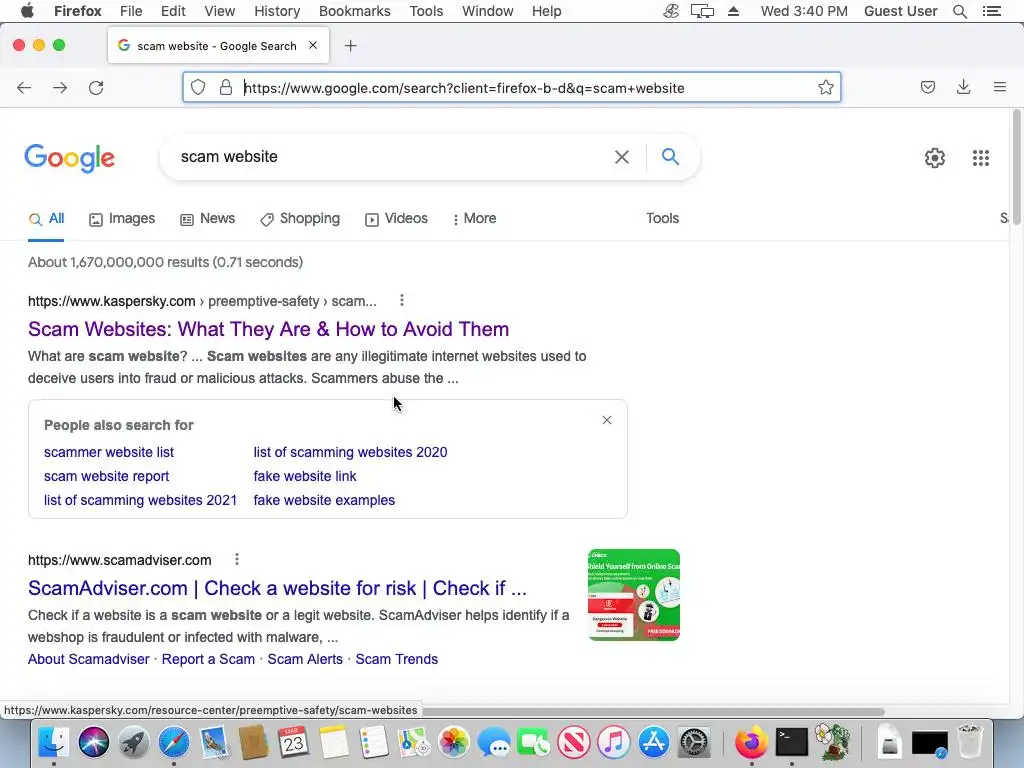Open the Guest User menu bar item

(x=901, y=11)
